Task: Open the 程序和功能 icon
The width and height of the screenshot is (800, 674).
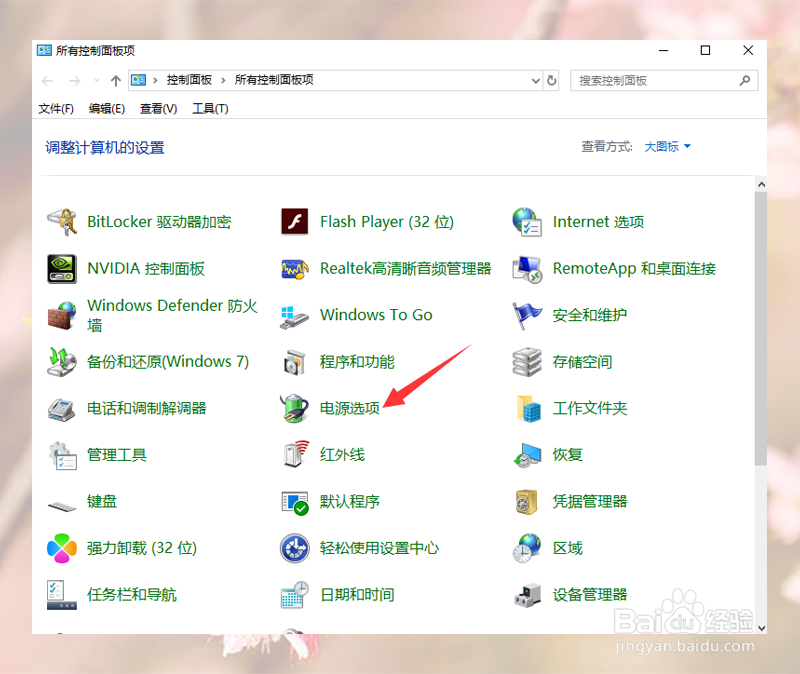Action: (x=294, y=362)
